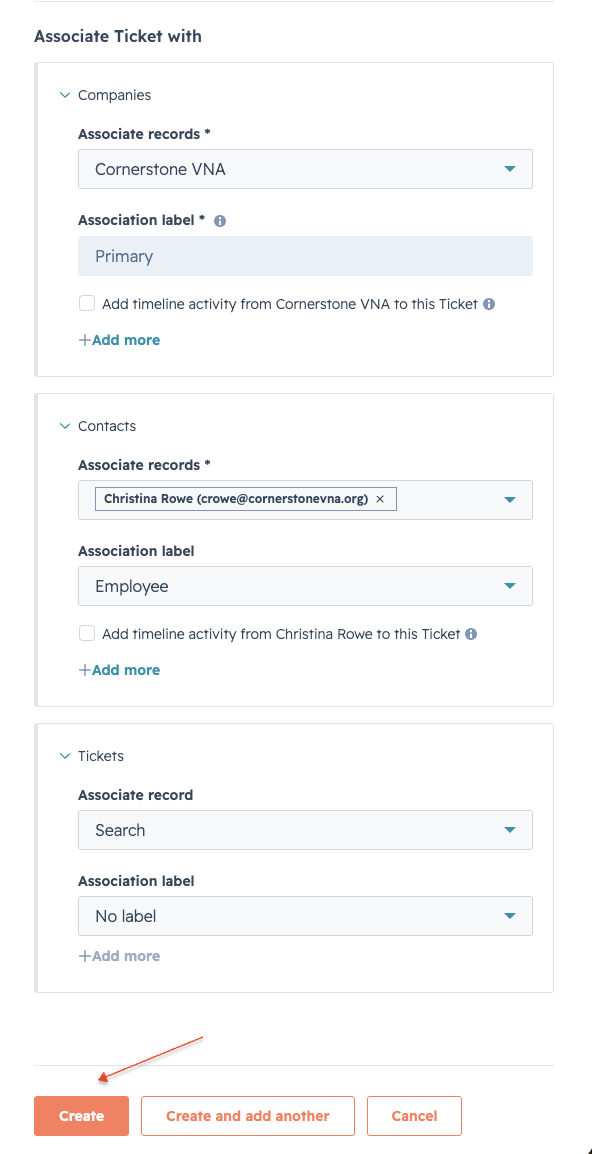
Task: Click the Create button
Action: pos(81,1116)
